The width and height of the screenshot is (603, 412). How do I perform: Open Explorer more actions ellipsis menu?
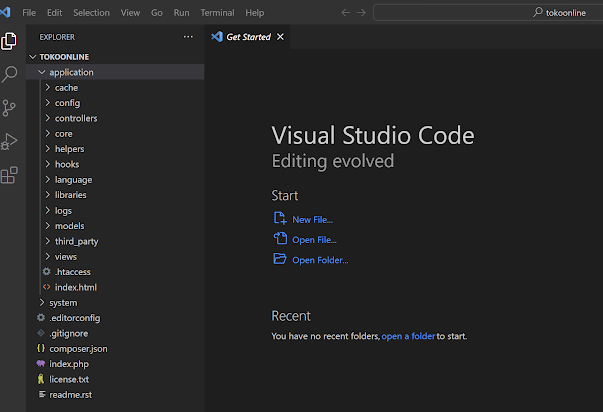(x=188, y=37)
